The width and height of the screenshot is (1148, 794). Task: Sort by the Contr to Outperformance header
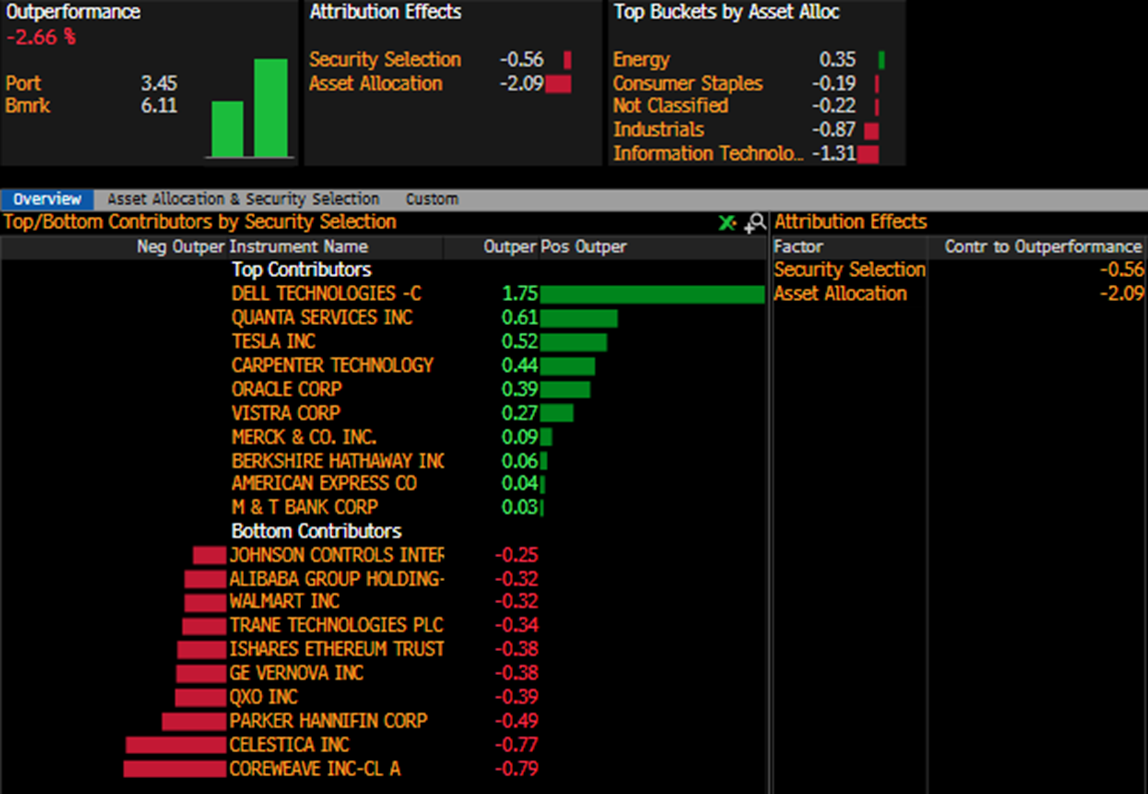pyautogui.click(x=1043, y=247)
